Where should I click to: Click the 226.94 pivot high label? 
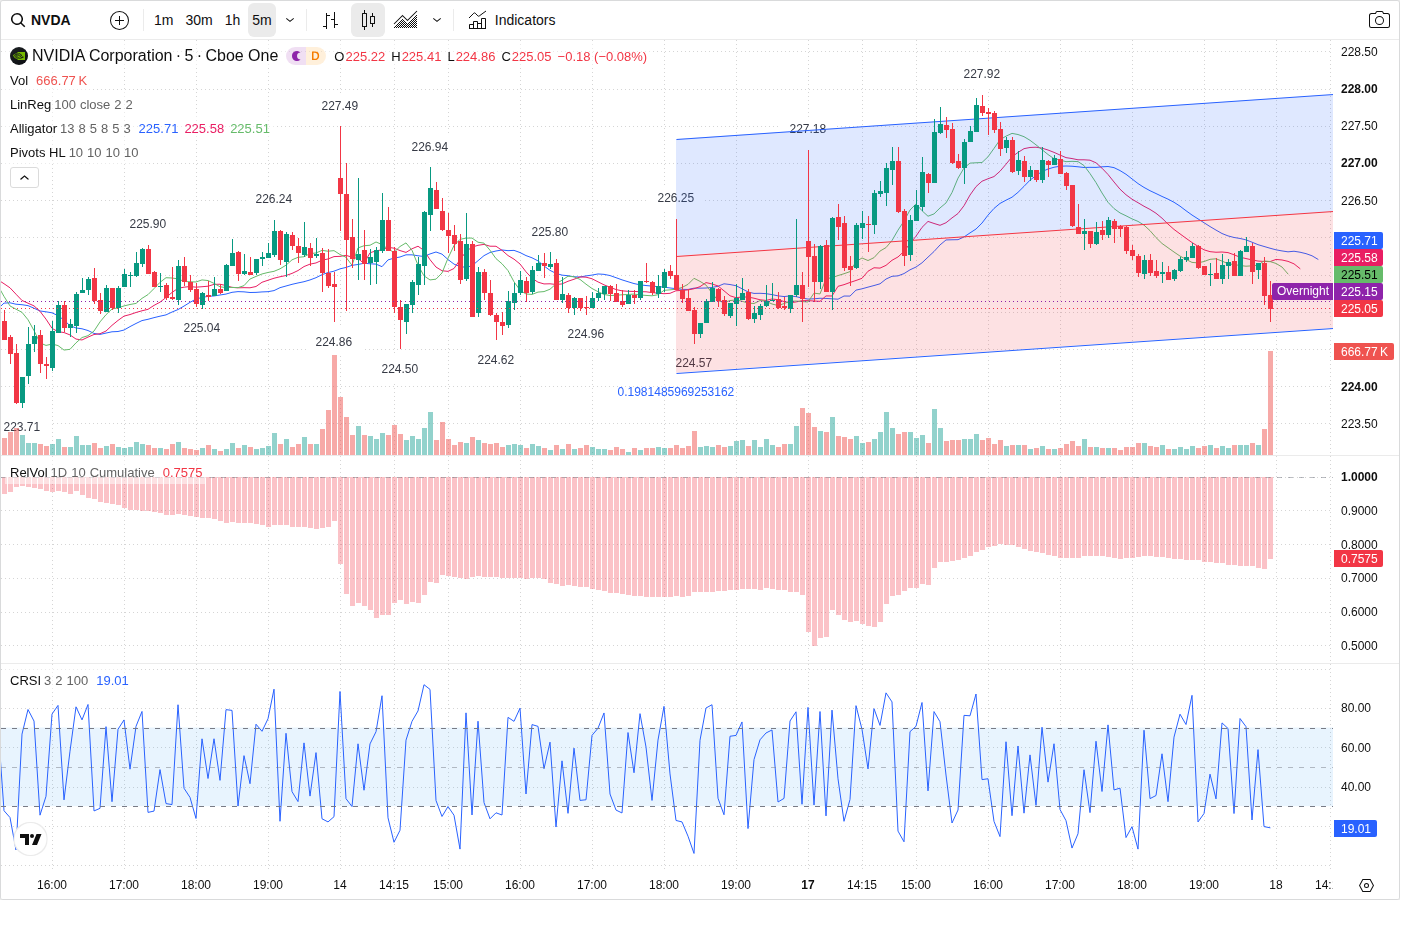430,147
